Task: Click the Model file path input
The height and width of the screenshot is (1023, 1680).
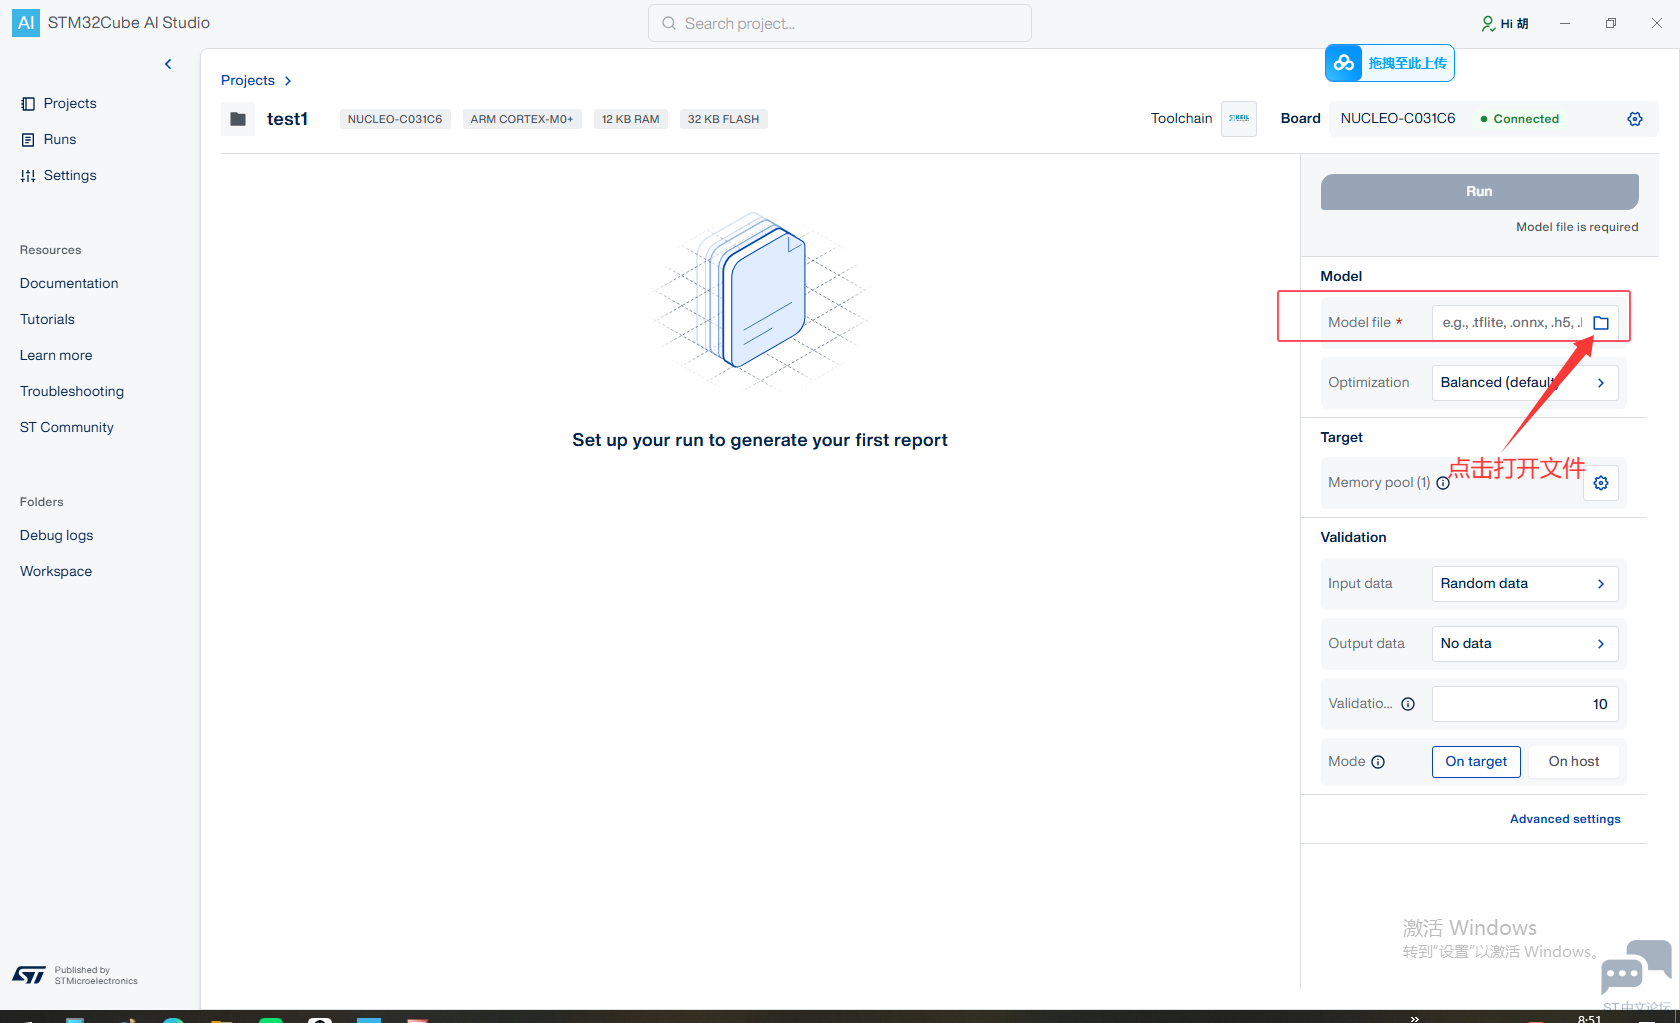Action: pyautogui.click(x=1512, y=323)
